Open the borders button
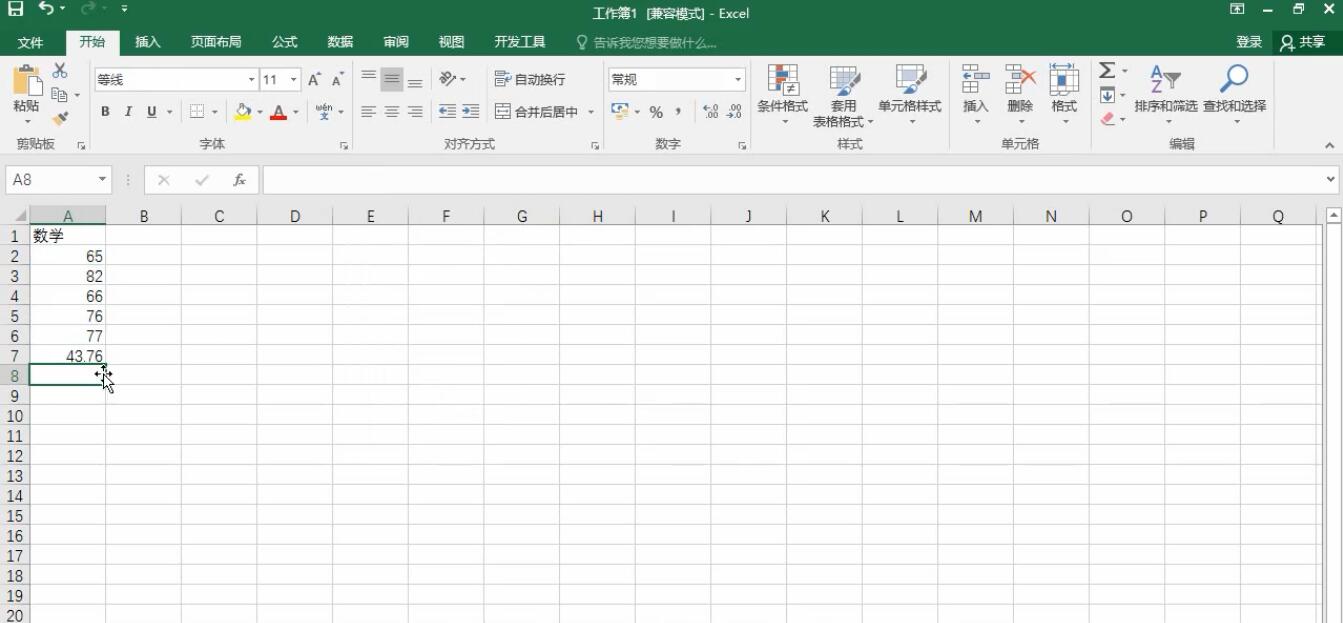Image resolution: width=1343 pixels, height=623 pixels. coord(197,112)
